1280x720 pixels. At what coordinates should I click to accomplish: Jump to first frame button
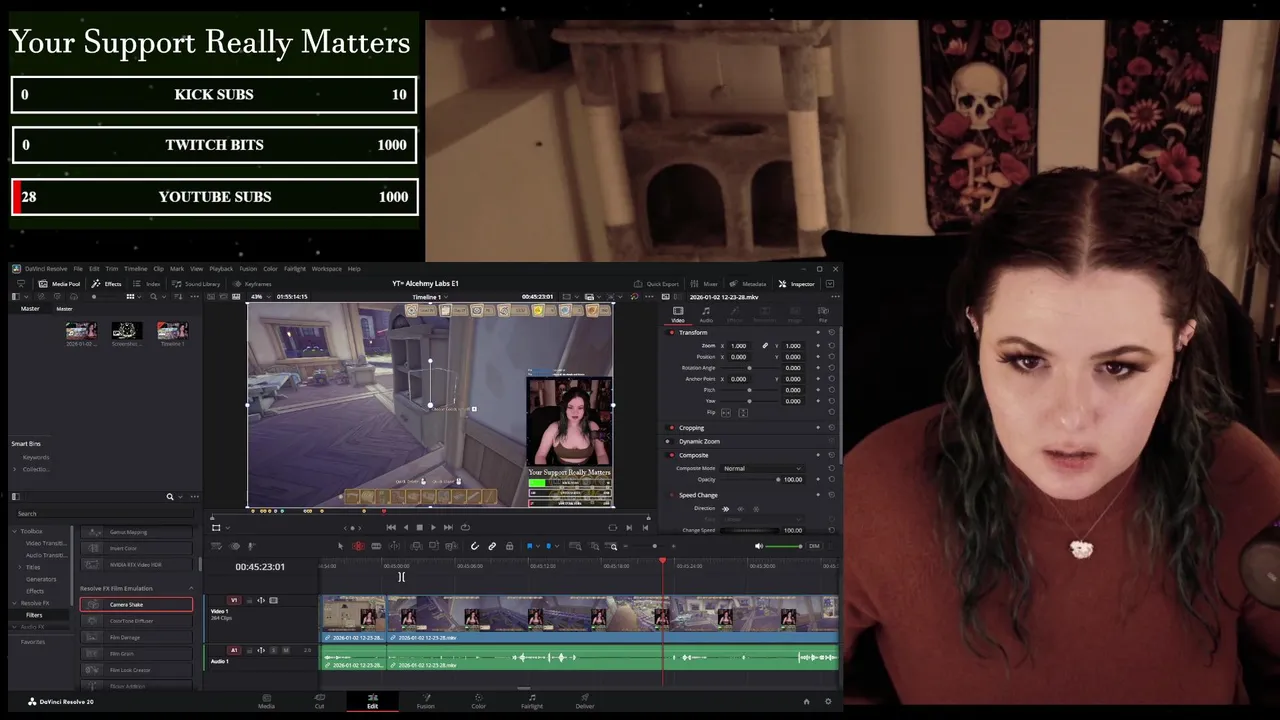[391, 527]
